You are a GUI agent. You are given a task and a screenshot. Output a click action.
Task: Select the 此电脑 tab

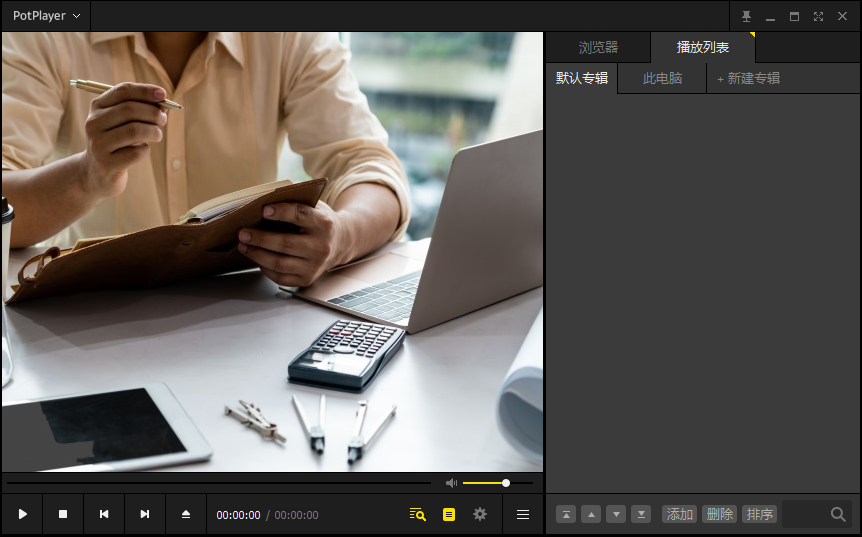(662, 78)
